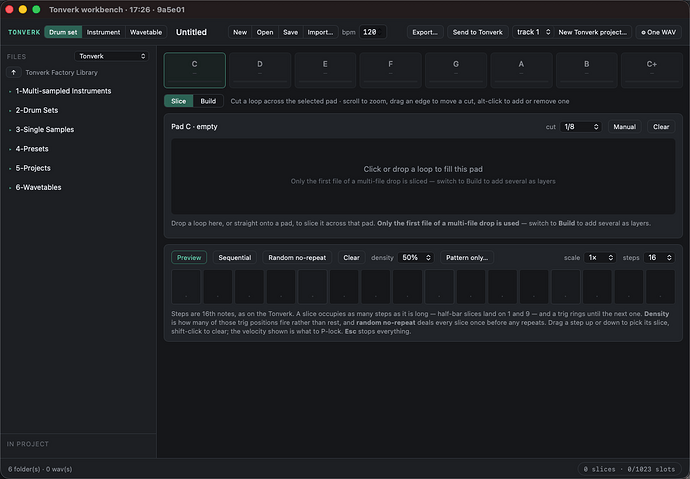Switch to Wavetable mode

click(146, 32)
